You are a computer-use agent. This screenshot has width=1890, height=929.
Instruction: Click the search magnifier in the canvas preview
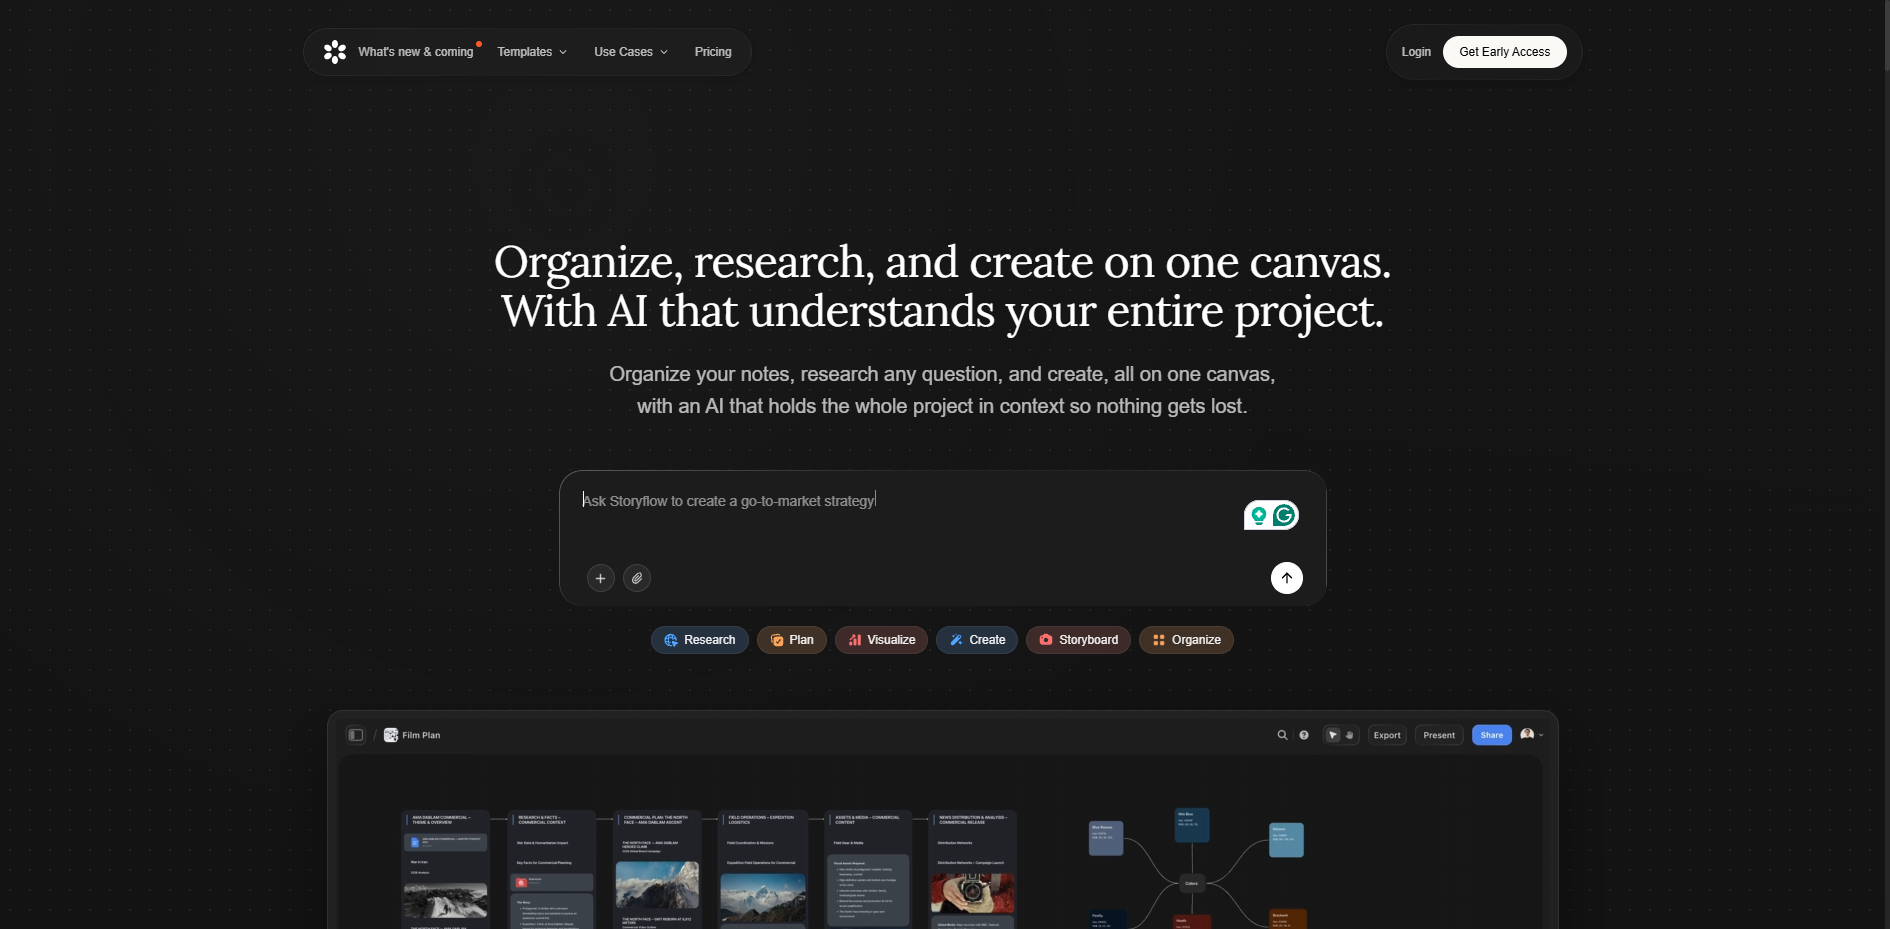tap(1282, 735)
